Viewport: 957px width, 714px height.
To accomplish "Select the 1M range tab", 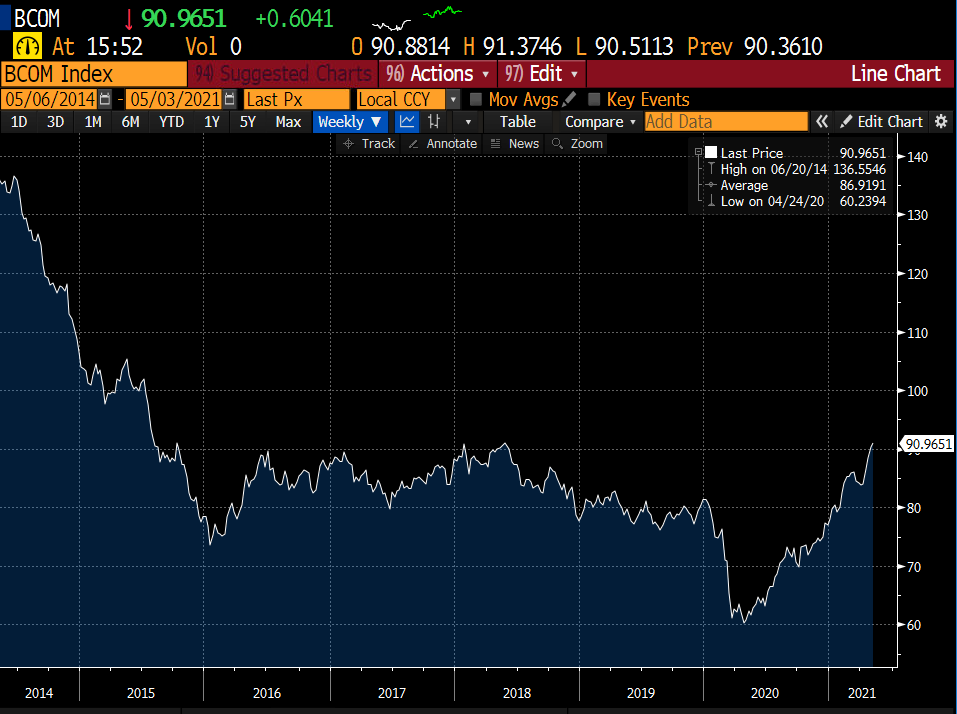I will coord(93,121).
